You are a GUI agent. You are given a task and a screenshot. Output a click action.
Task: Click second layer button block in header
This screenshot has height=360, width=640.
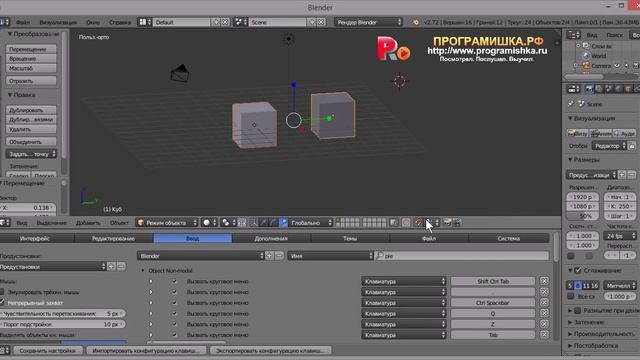pyautogui.click(x=374, y=222)
